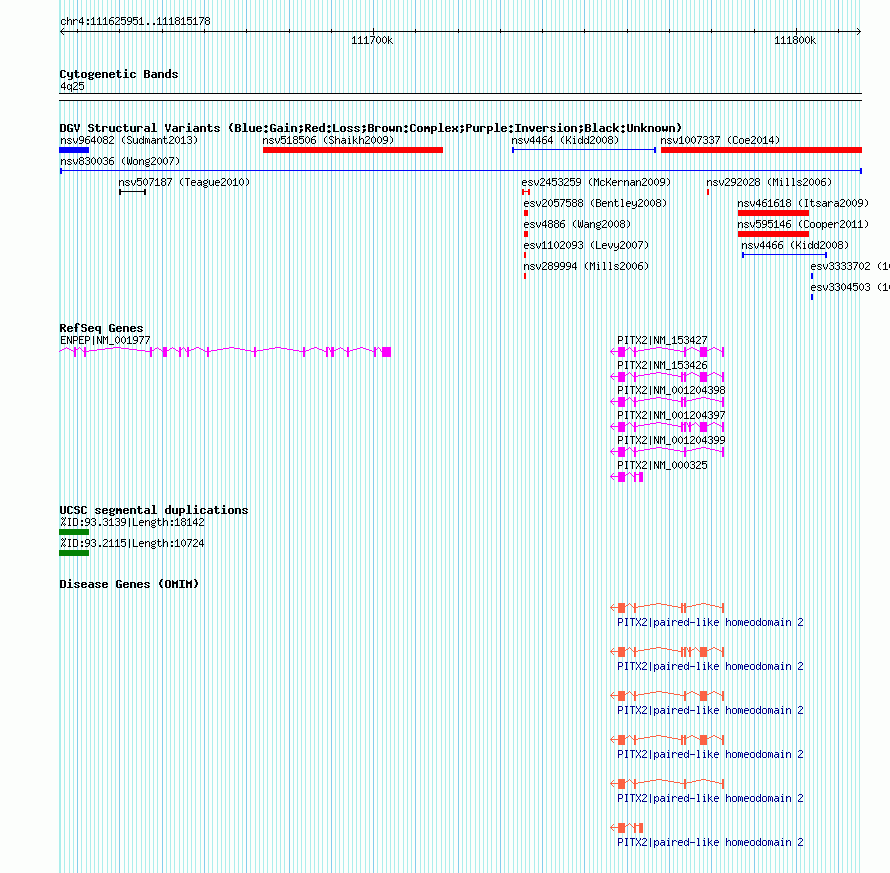
Task: Open the esv2057588 (Bentley2008) variant label
Action: tap(595, 203)
